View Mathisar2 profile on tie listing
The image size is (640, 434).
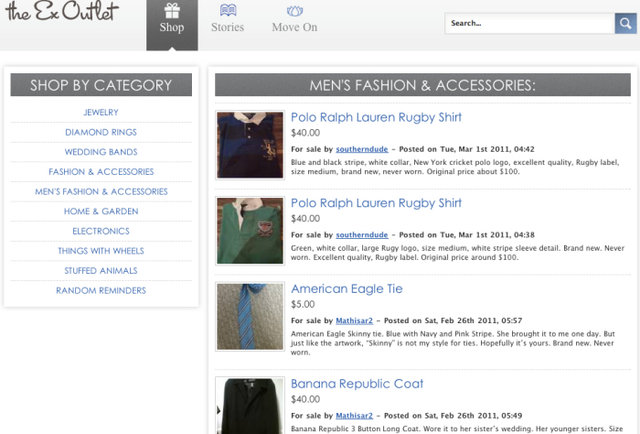click(354, 321)
